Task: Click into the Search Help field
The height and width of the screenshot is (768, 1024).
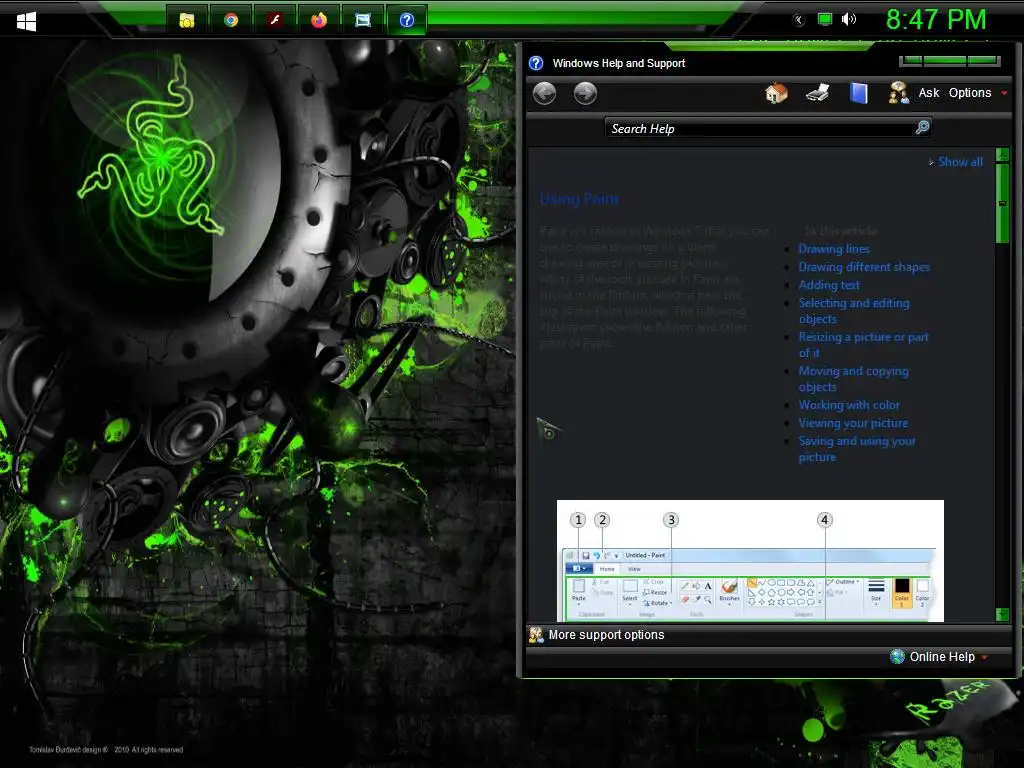Action: [x=760, y=128]
